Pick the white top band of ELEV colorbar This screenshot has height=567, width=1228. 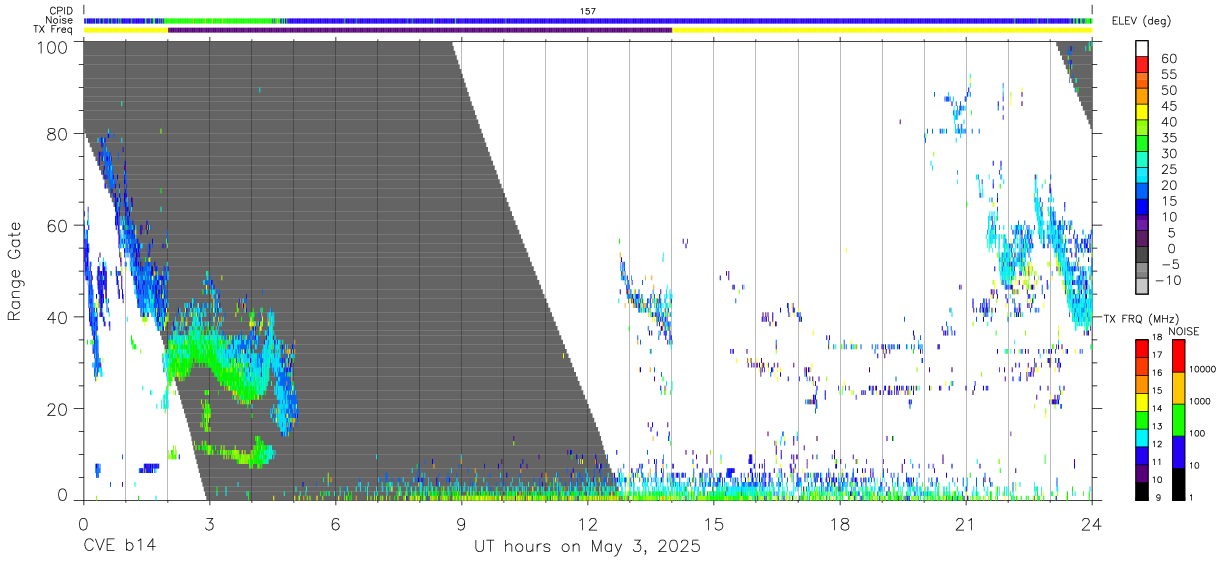pyautogui.click(x=1142, y=48)
